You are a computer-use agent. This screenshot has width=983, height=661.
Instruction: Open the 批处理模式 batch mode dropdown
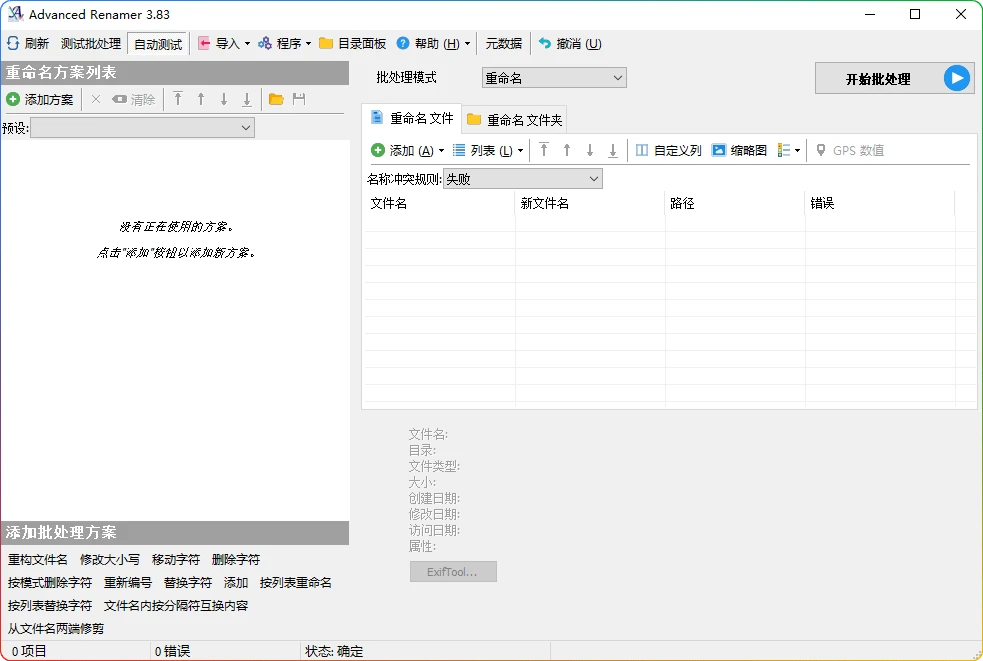pyautogui.click(x=553, y=77)
